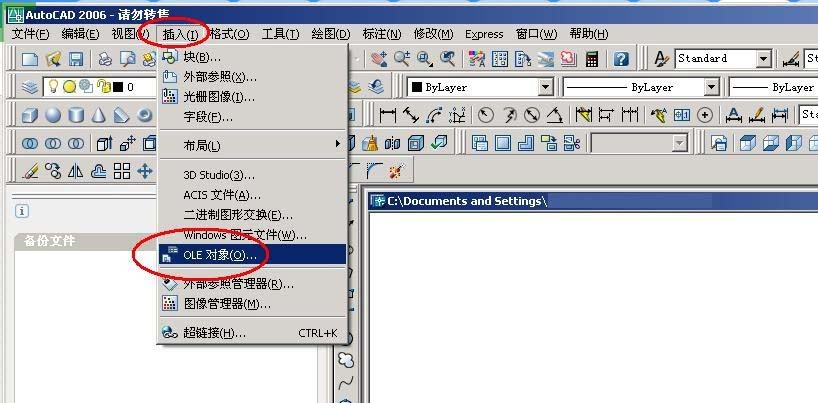Screen dimensions: 818x403
Task: Expand the Standard text style dropdown
Action: coord(764,58)
